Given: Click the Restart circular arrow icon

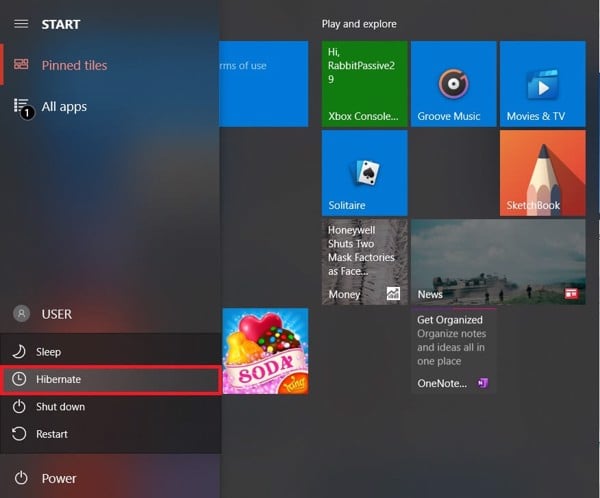Looking at the screenshot, I should [19, 434].
